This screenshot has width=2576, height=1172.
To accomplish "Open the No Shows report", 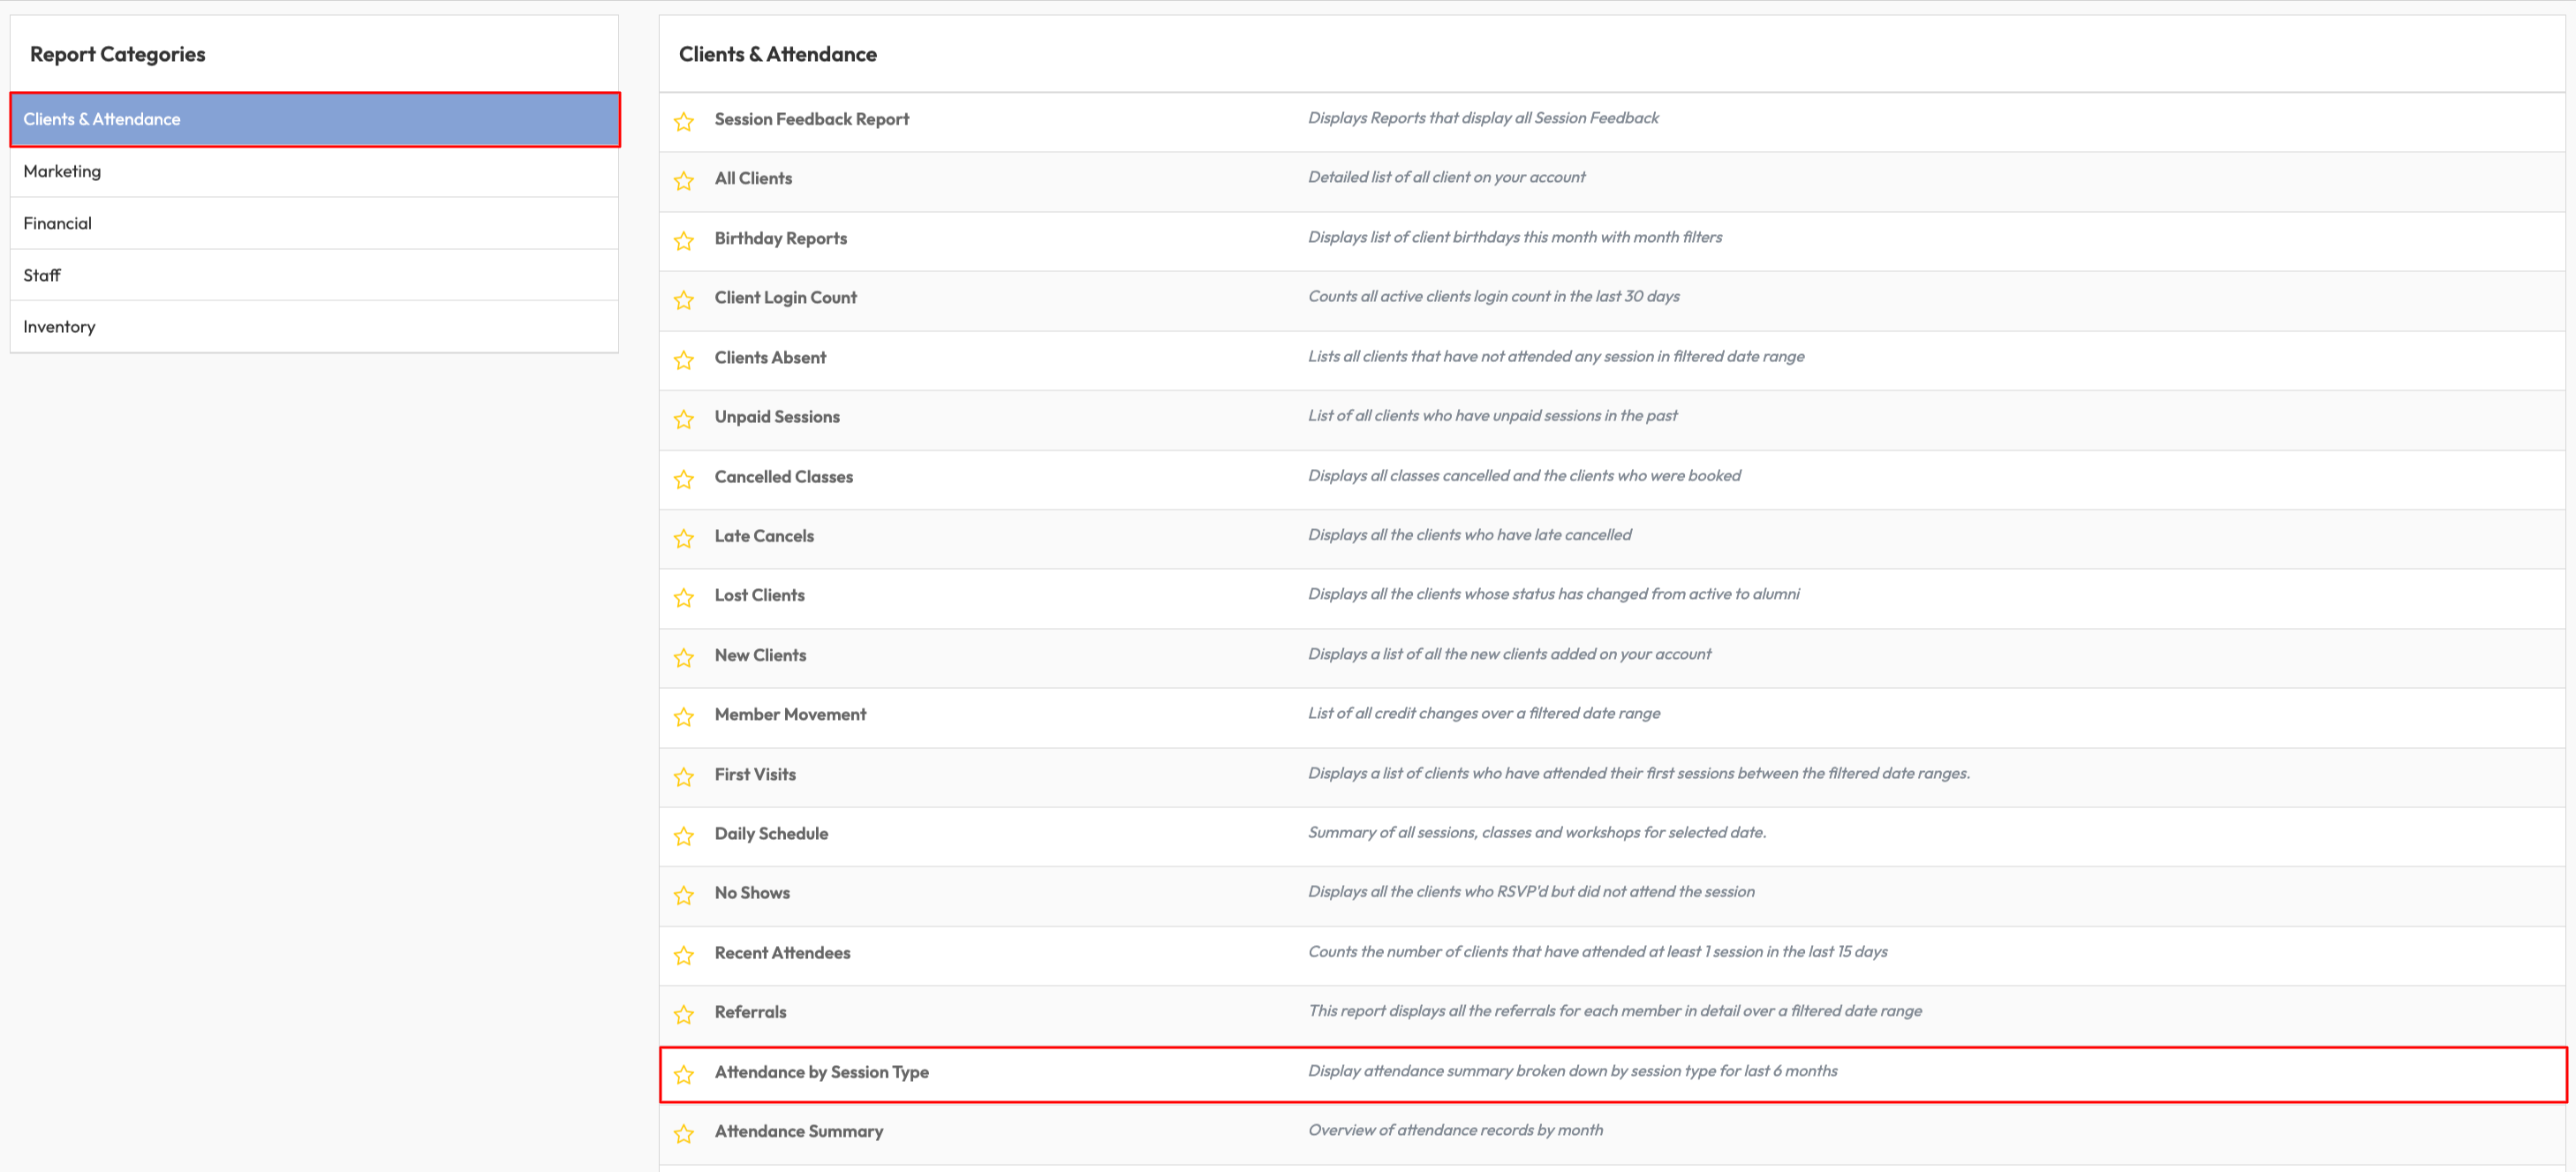I will click(752, 892).
